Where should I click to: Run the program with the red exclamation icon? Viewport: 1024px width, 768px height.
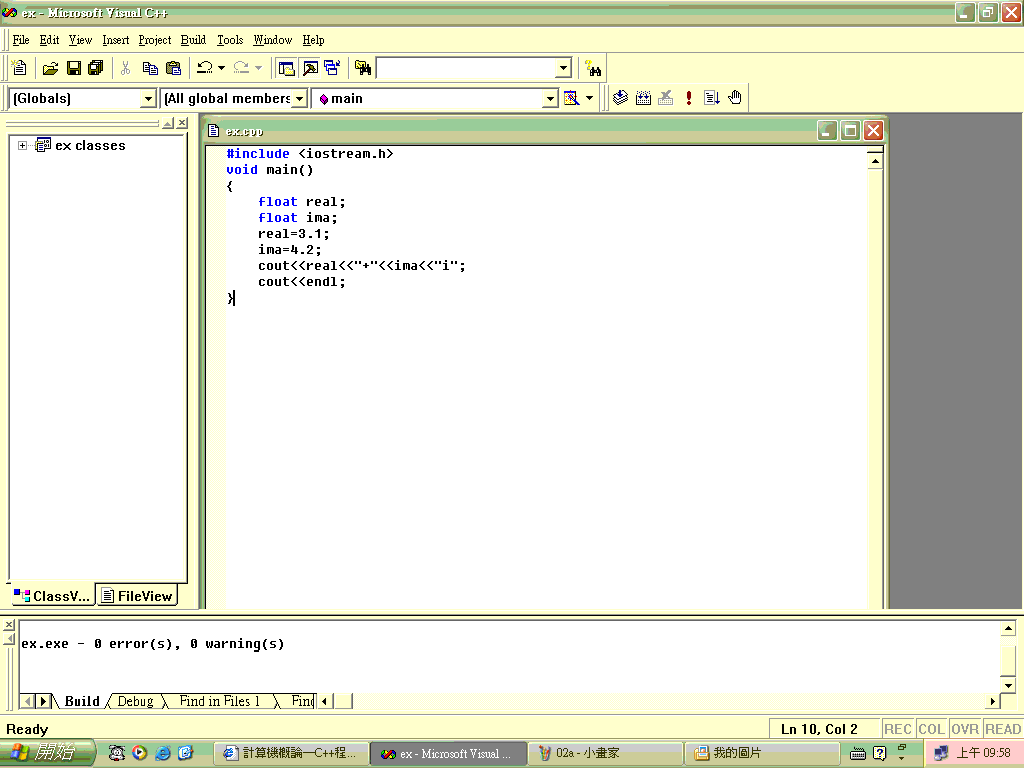(x=688, y=98)
